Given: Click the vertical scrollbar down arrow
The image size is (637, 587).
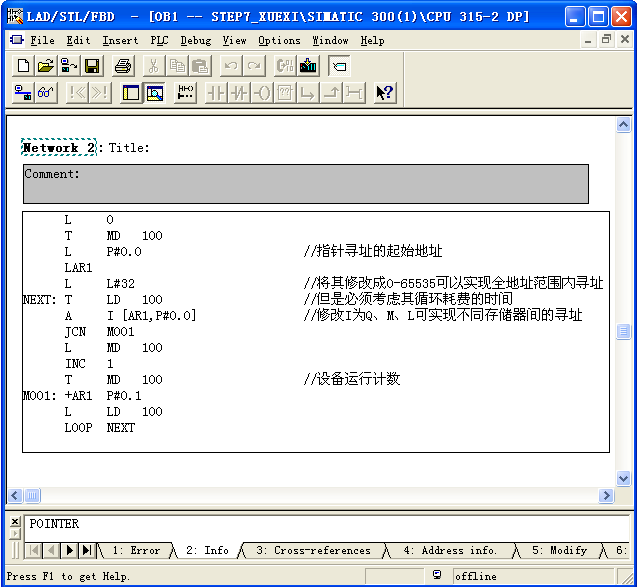Looking at the screenshot, I should [623, 478].
